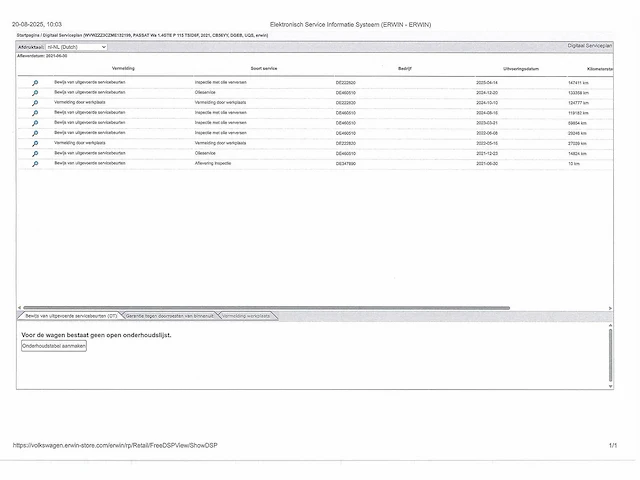Image resolution: width=640 pixels, height=480 pixels.
Task: Open details magnifier for the 2023-03-21 entry
Action: (35, 123)
